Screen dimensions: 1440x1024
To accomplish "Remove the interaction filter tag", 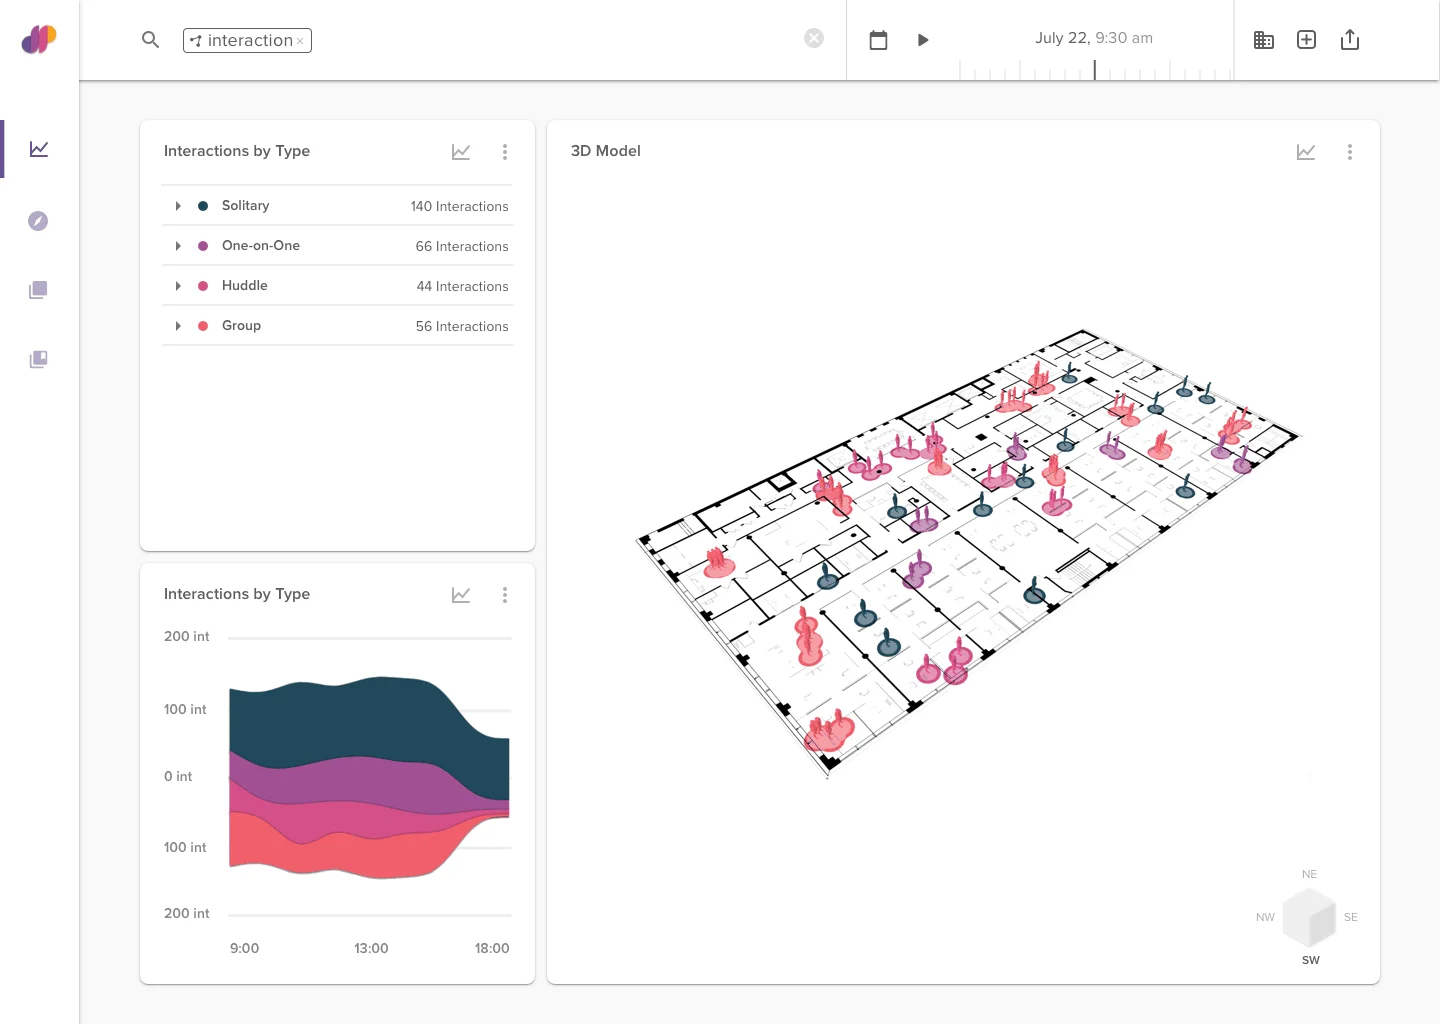I will pyautogui.click(x=300, y=41).
